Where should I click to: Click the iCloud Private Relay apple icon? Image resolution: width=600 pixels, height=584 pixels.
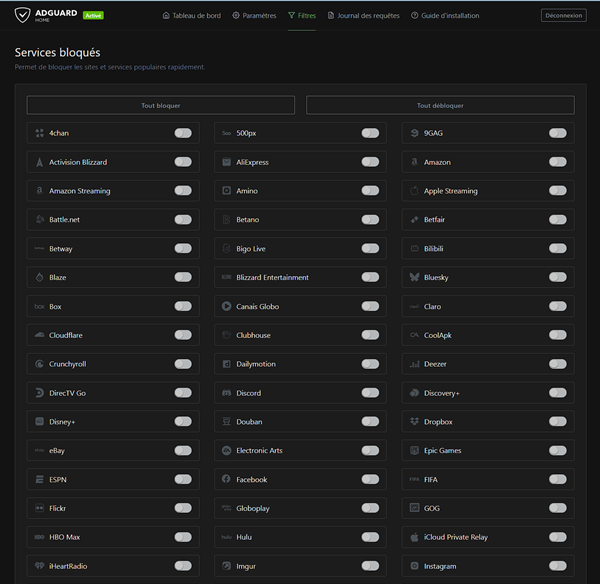click(x=414, y=537)
